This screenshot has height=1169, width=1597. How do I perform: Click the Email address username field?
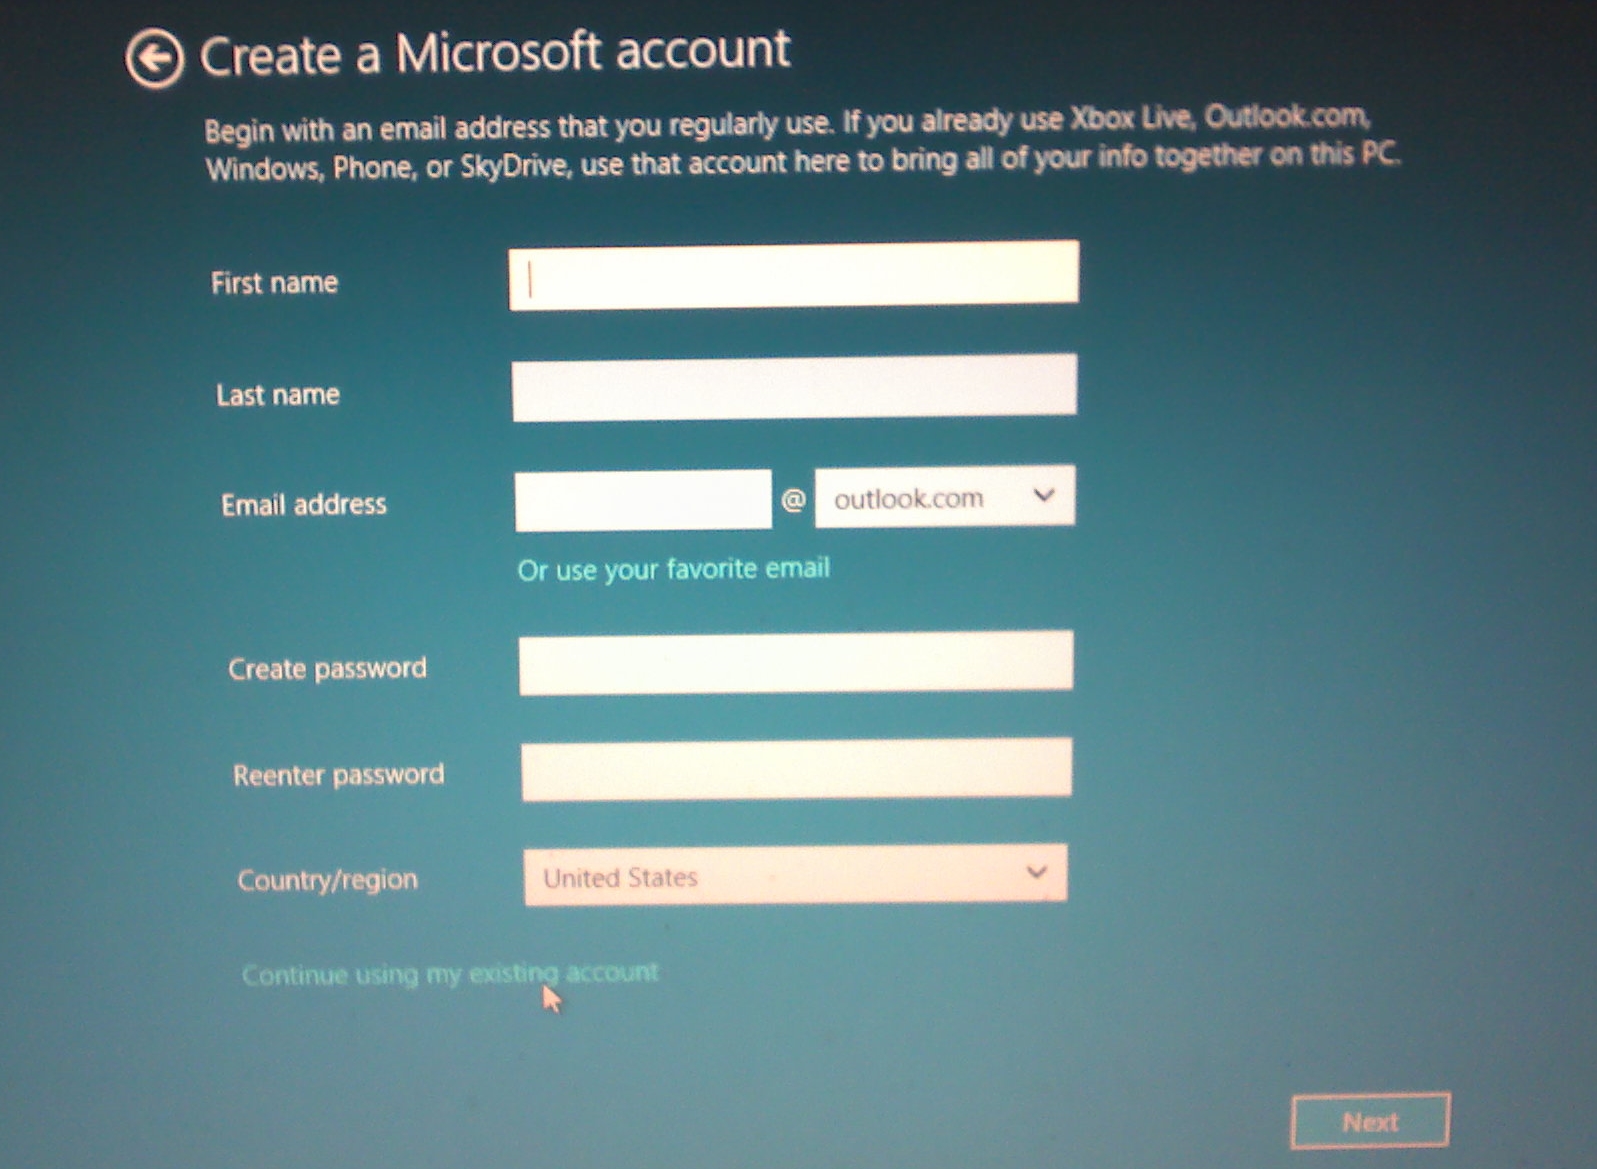click(x=643, y=500)
